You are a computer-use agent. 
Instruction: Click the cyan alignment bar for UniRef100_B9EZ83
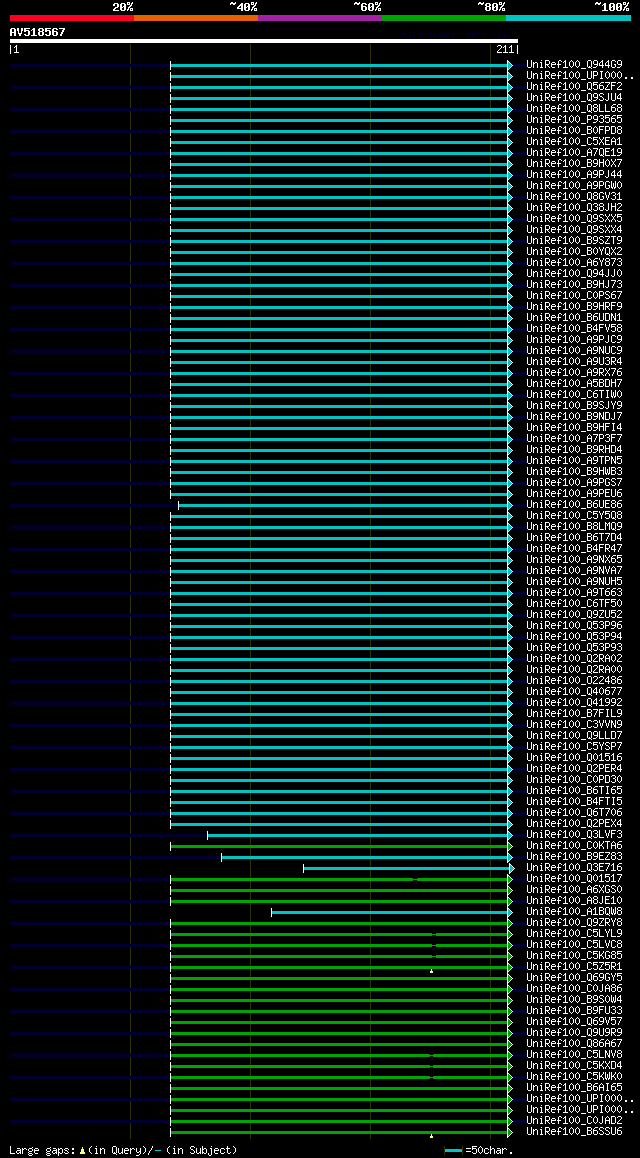[366, 857]
